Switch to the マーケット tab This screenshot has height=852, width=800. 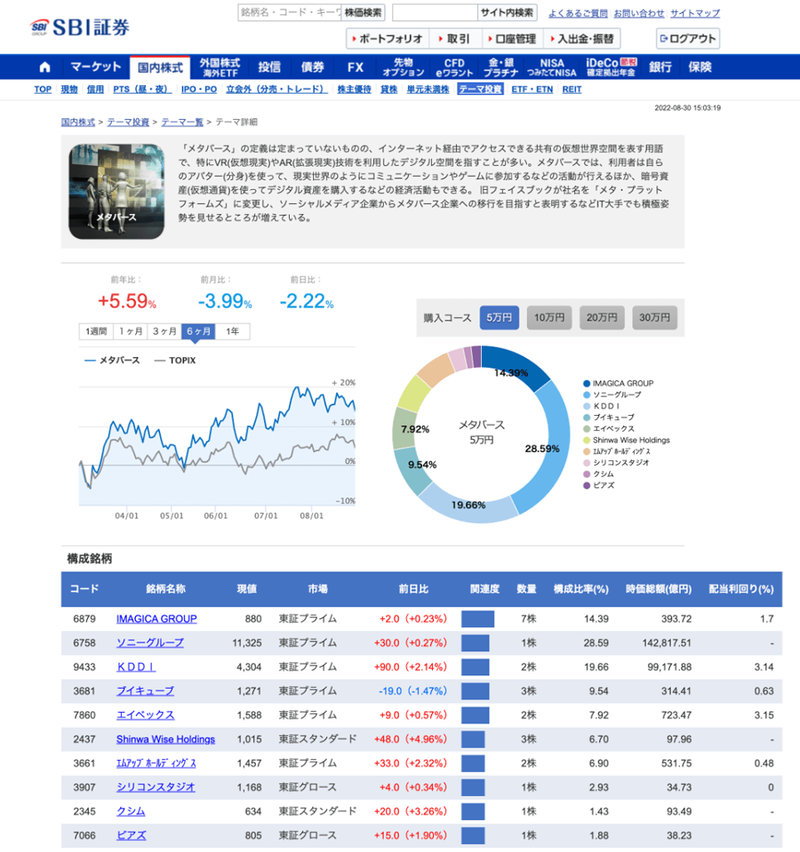[x=96, y=67]
